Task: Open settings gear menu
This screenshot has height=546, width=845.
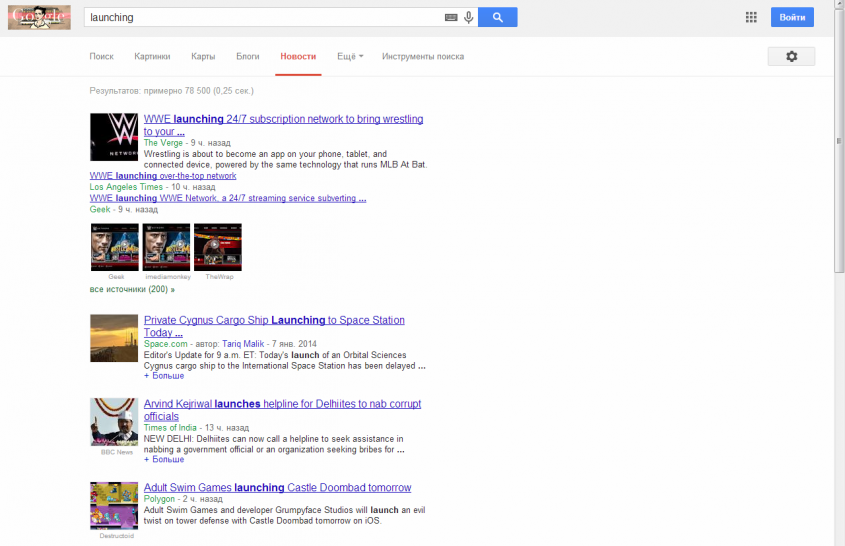Action: tap(791, 57)
